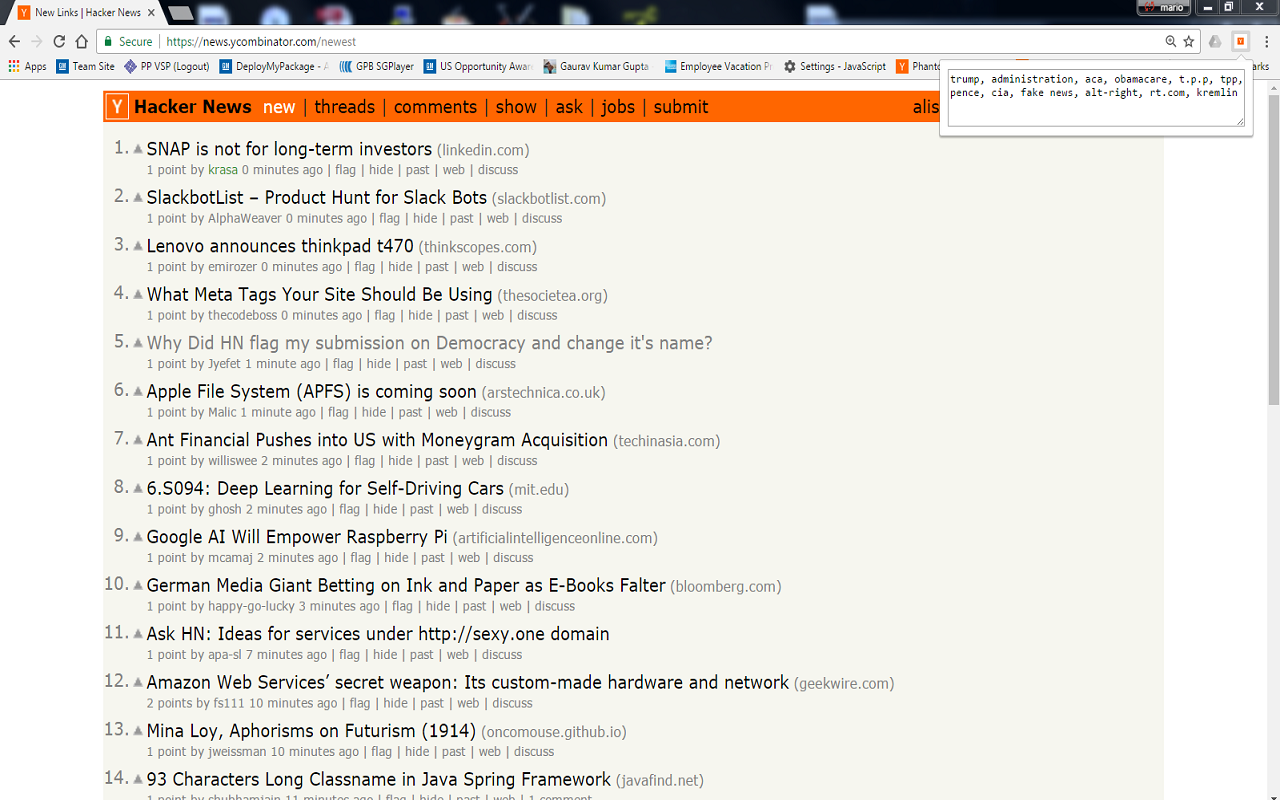Open the browser home page icon

coord(81,42)
